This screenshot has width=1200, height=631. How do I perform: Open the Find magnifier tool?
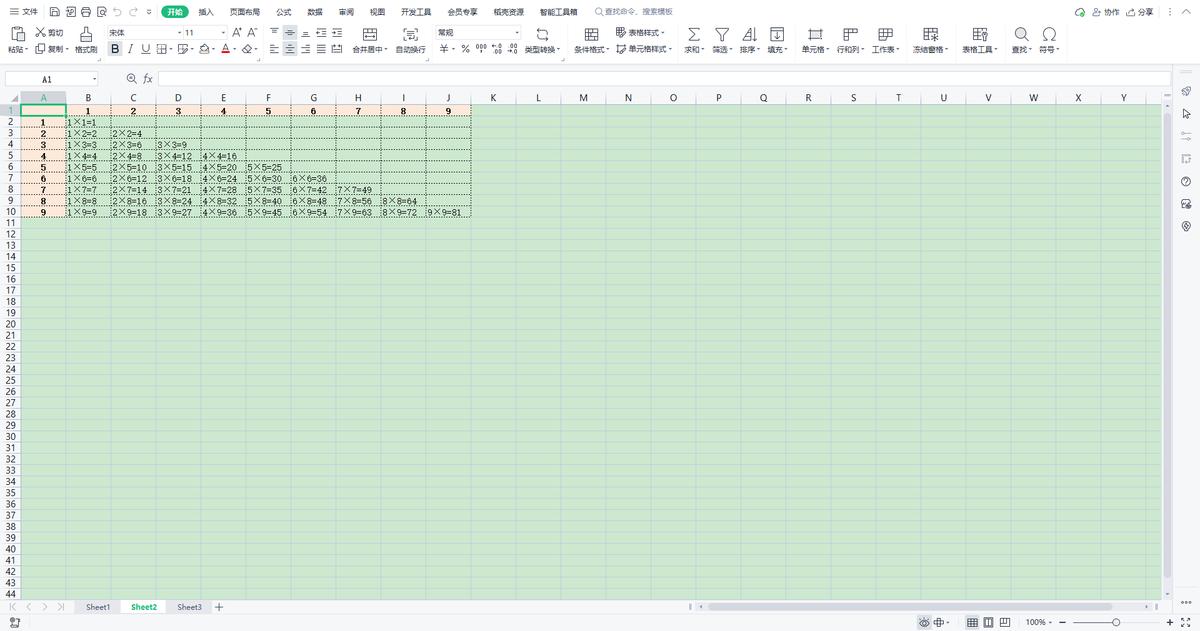[x=1021, y=34]
